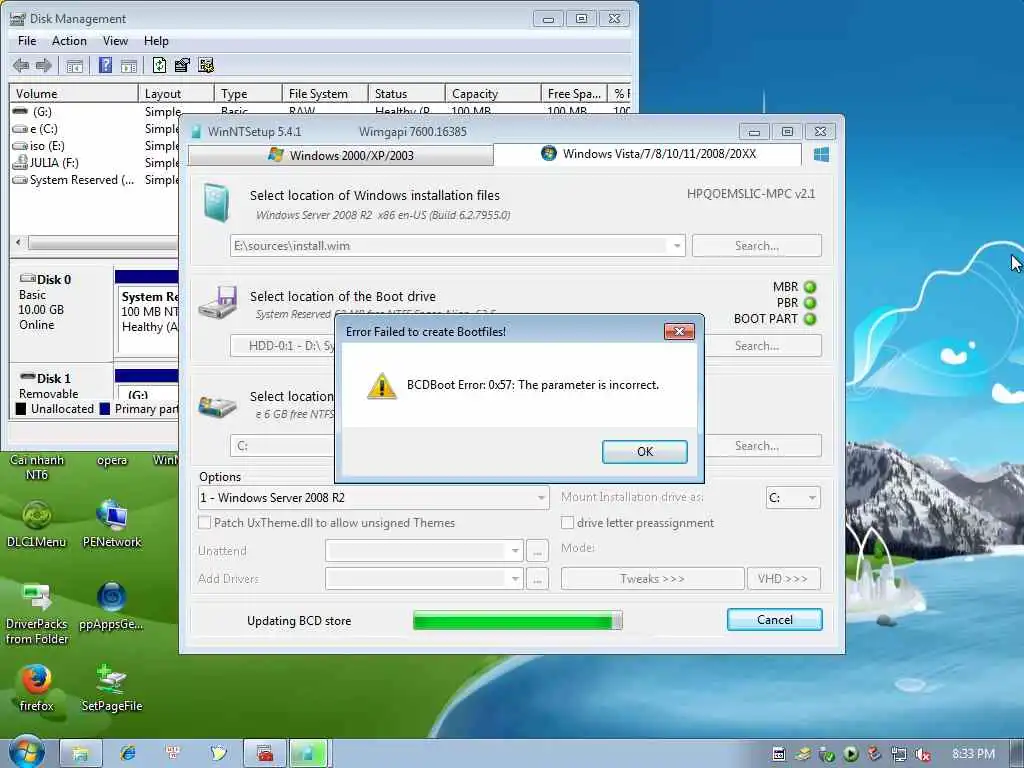The height and width of the screenshot is (768, 1024).
Task: Open Internet Explorer from the taskbar
Action: point(128,754)
